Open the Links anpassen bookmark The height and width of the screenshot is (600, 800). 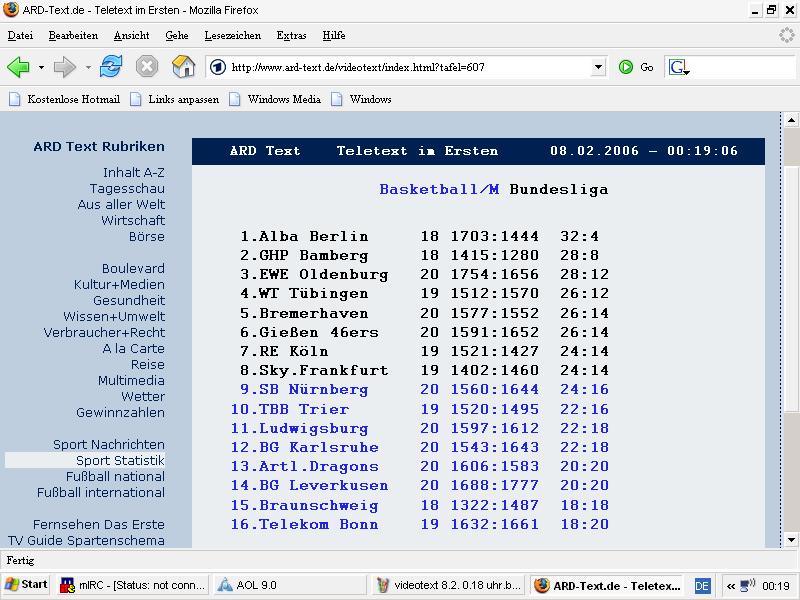pos(175,99)
